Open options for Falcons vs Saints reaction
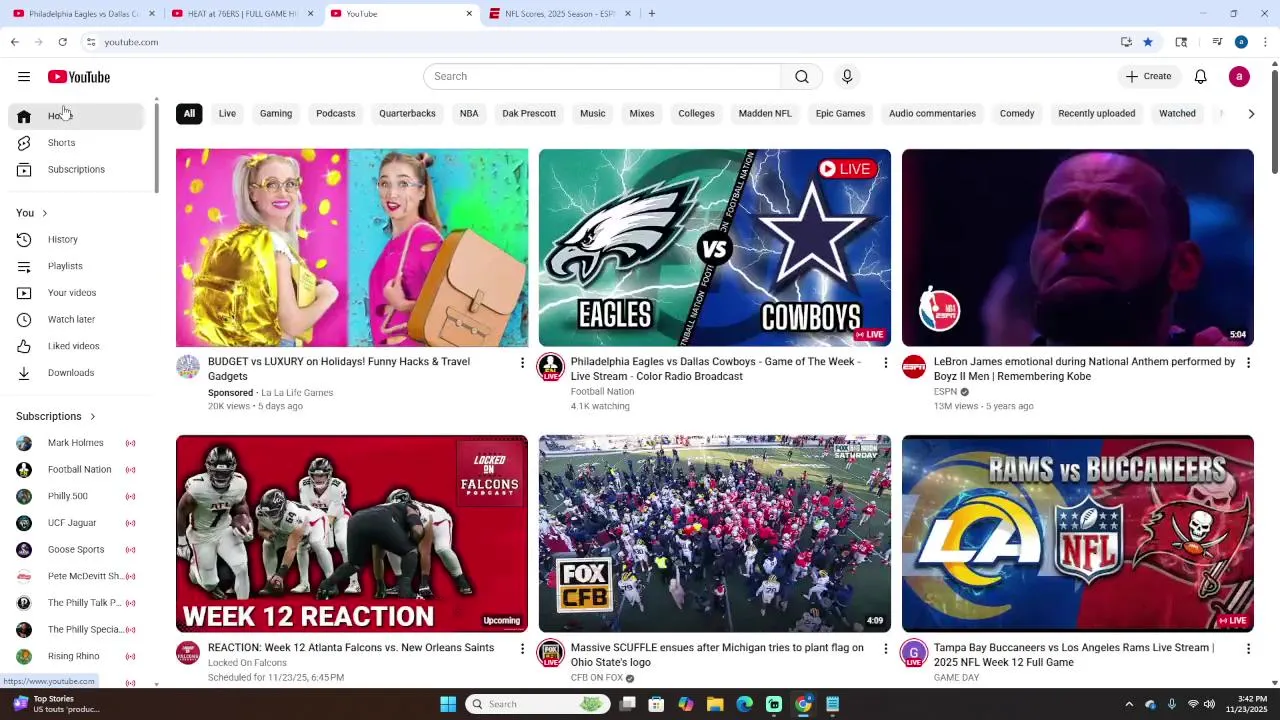Viewport: 1280px width, 720px height. 522,649
